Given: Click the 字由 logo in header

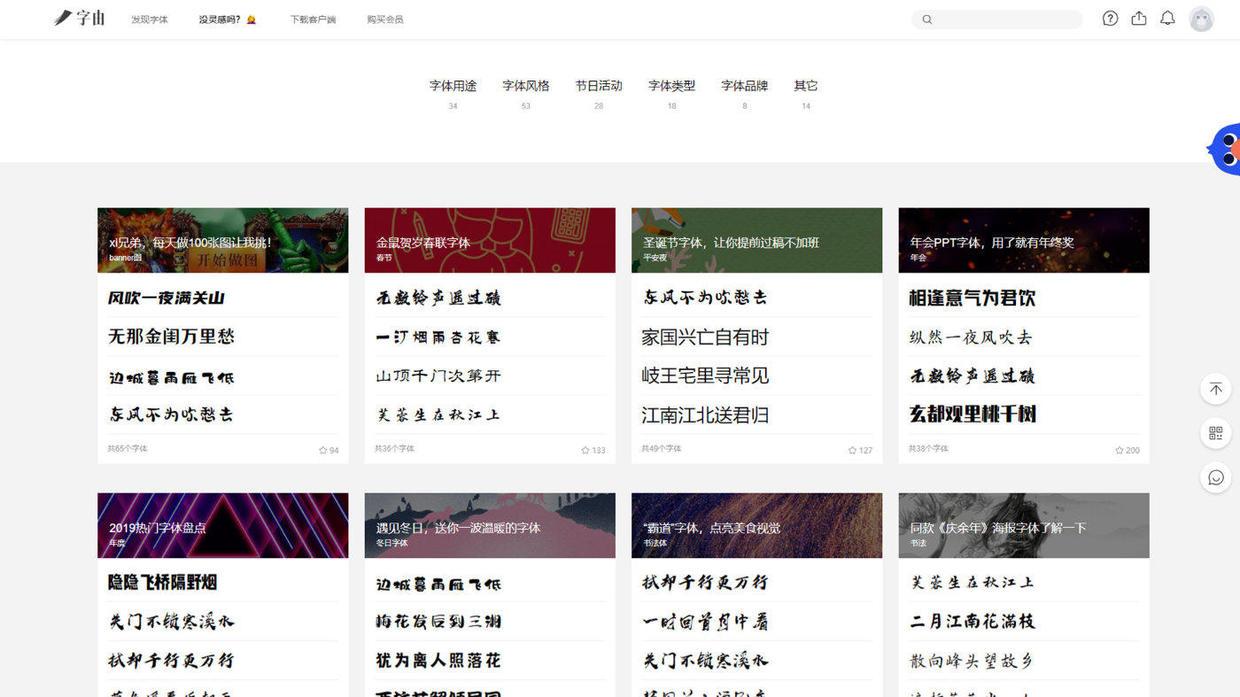Looking at the screenshot, I should (79, 18).
